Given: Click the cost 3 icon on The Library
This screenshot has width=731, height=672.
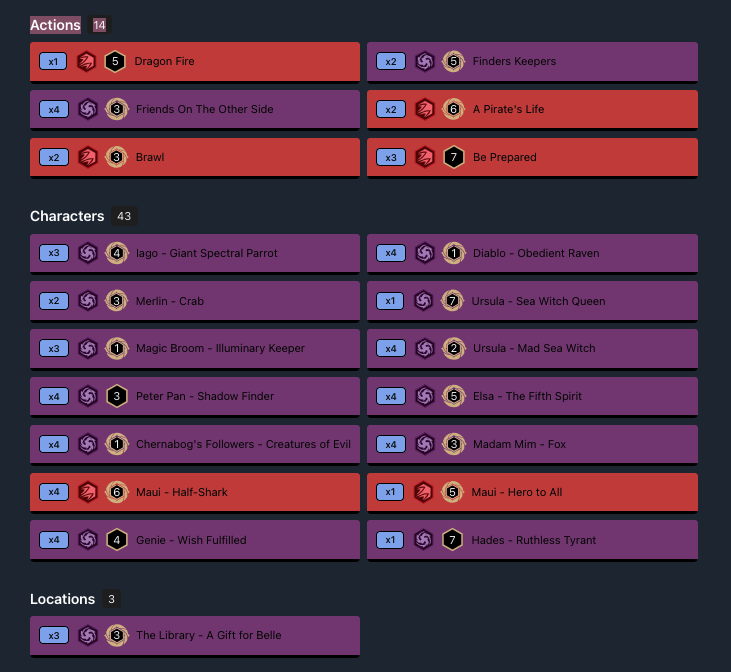Looking at the screenshot, I should point(116,635).
